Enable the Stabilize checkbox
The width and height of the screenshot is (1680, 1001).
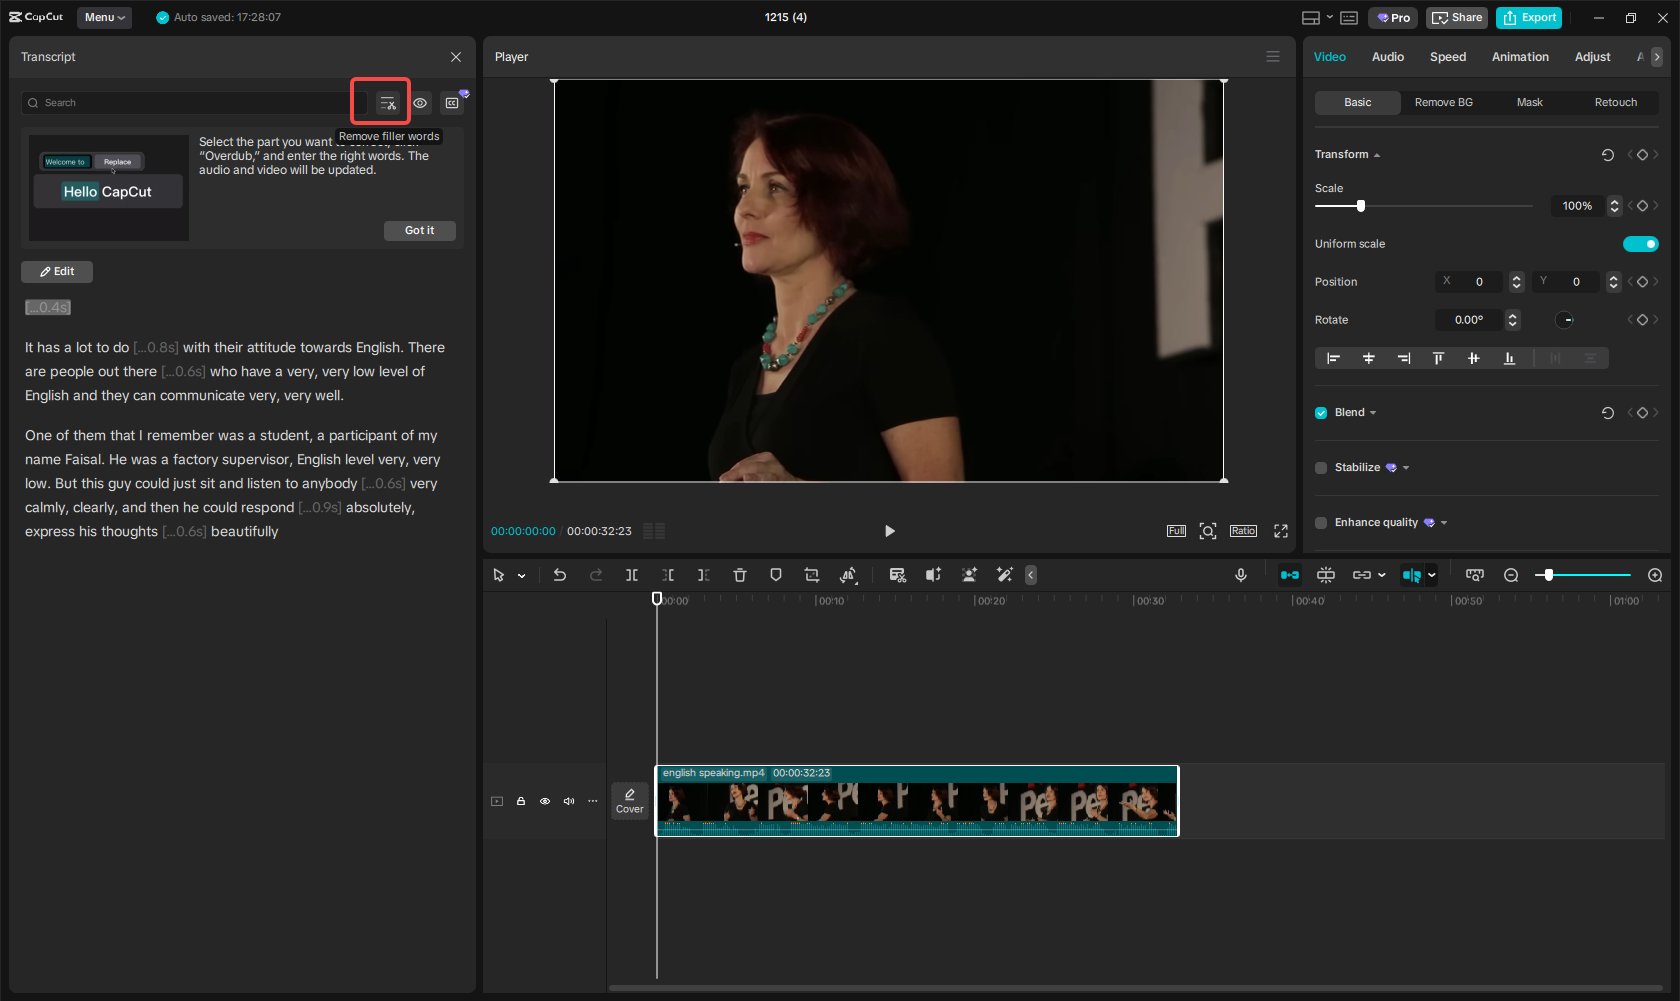click(1321, 468)
